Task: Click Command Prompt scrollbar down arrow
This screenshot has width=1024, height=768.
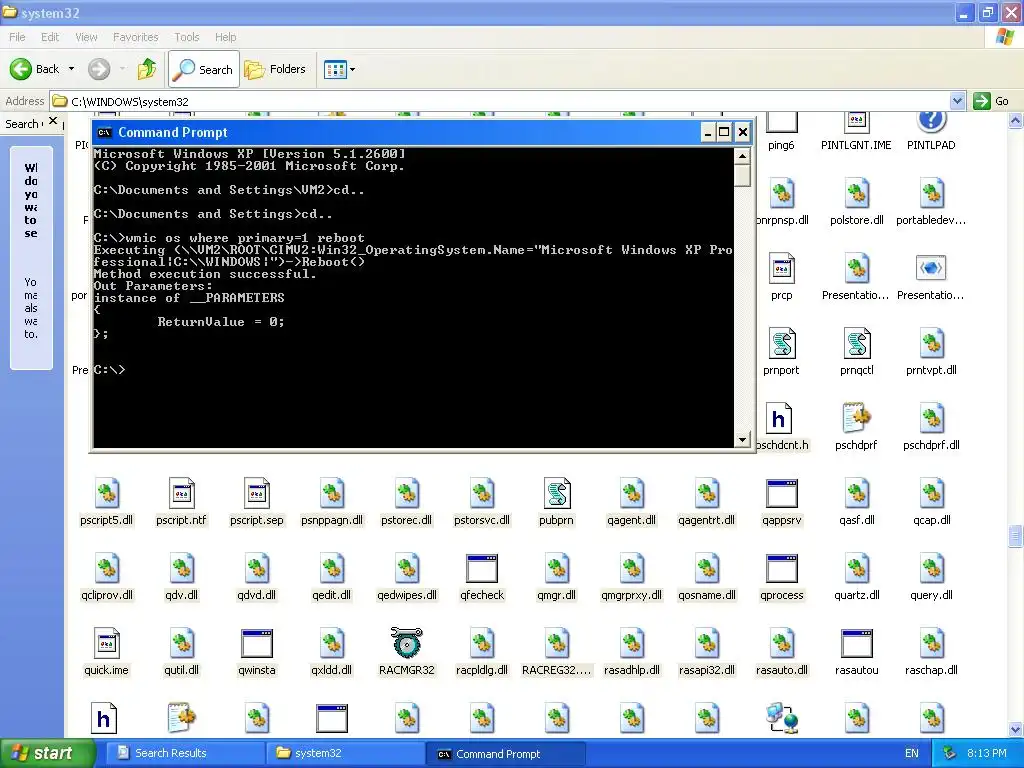Action: click(742, 440)
